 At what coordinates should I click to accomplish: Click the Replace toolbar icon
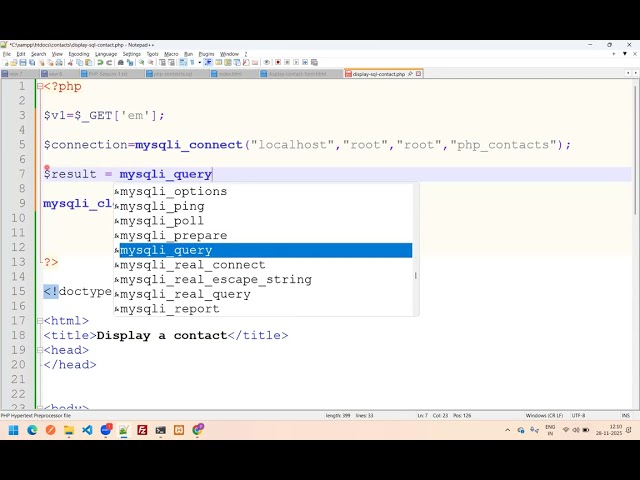pyautogui.click(x=130, y=62)
